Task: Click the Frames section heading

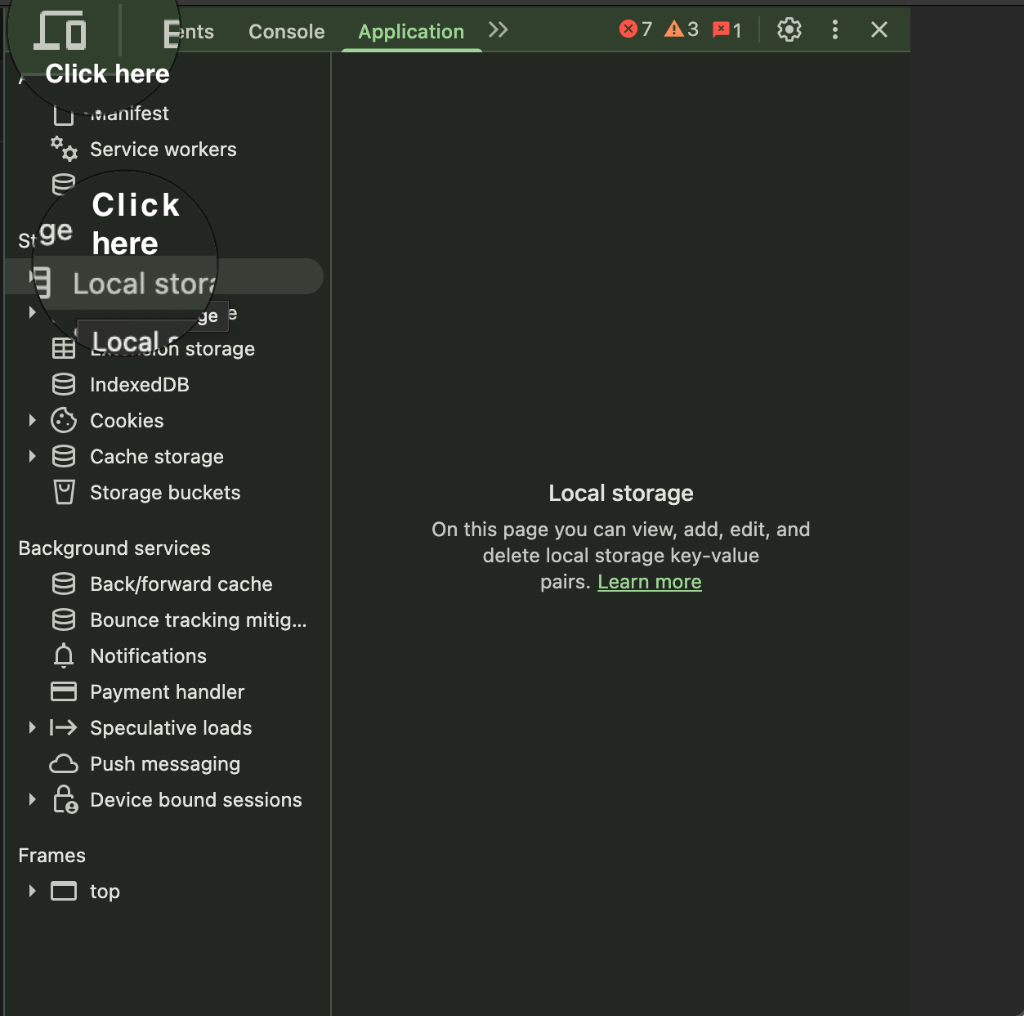Action: (x=52, y=855)
